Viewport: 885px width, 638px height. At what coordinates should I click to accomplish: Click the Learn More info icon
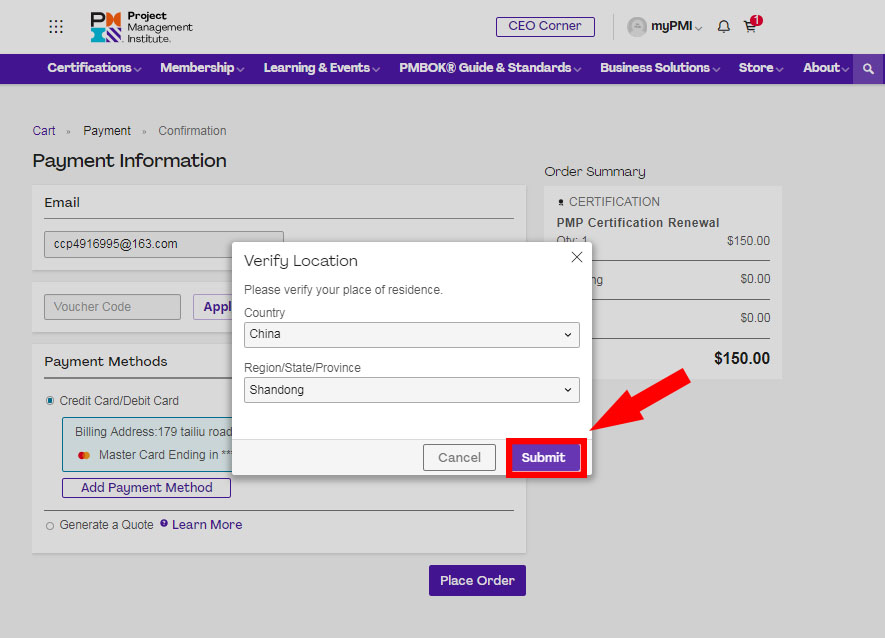tap(164, 523)
